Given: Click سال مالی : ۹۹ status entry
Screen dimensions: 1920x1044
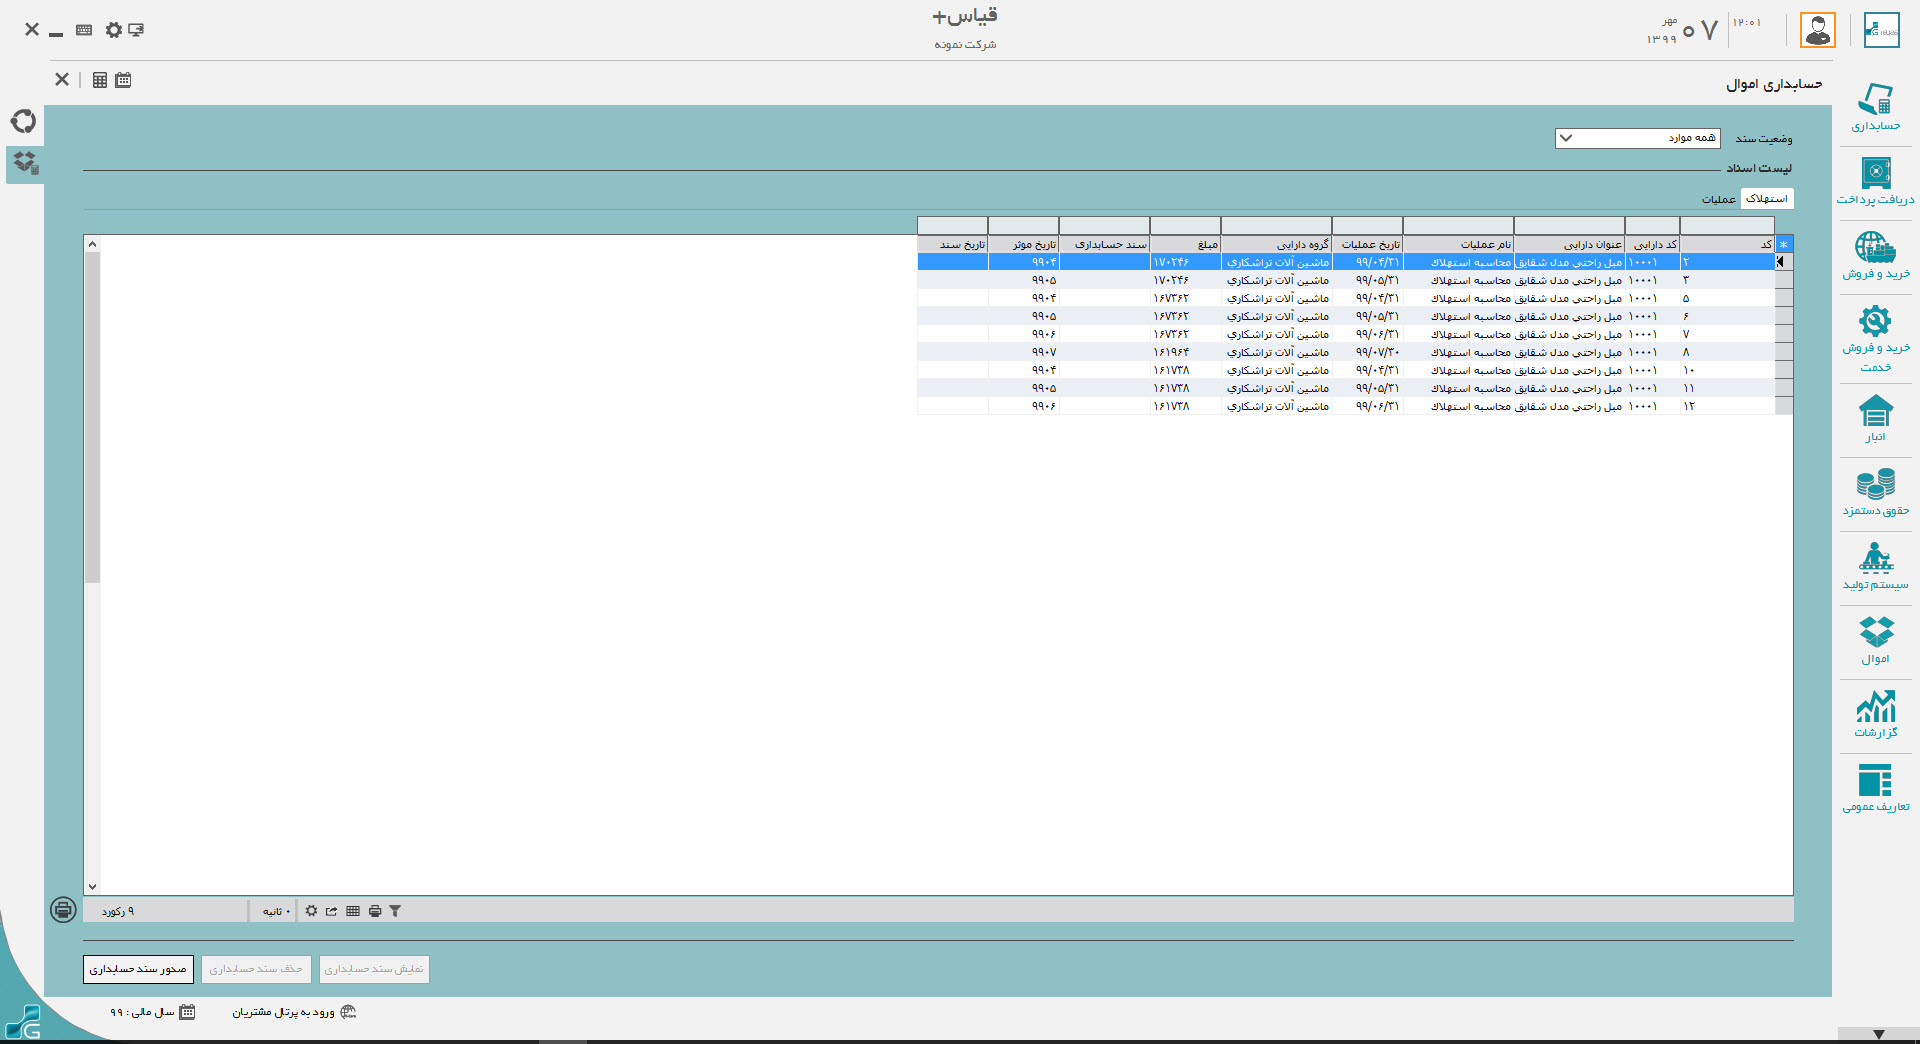Looking at the screenshot, I should click(x=142, y=1012).
